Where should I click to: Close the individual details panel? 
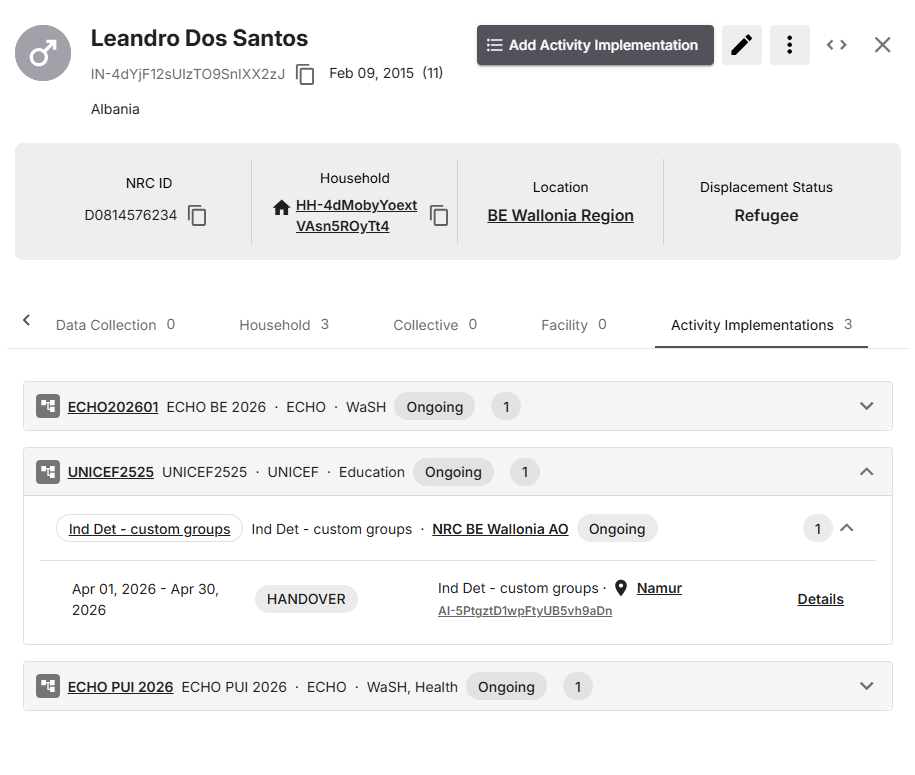882,45
